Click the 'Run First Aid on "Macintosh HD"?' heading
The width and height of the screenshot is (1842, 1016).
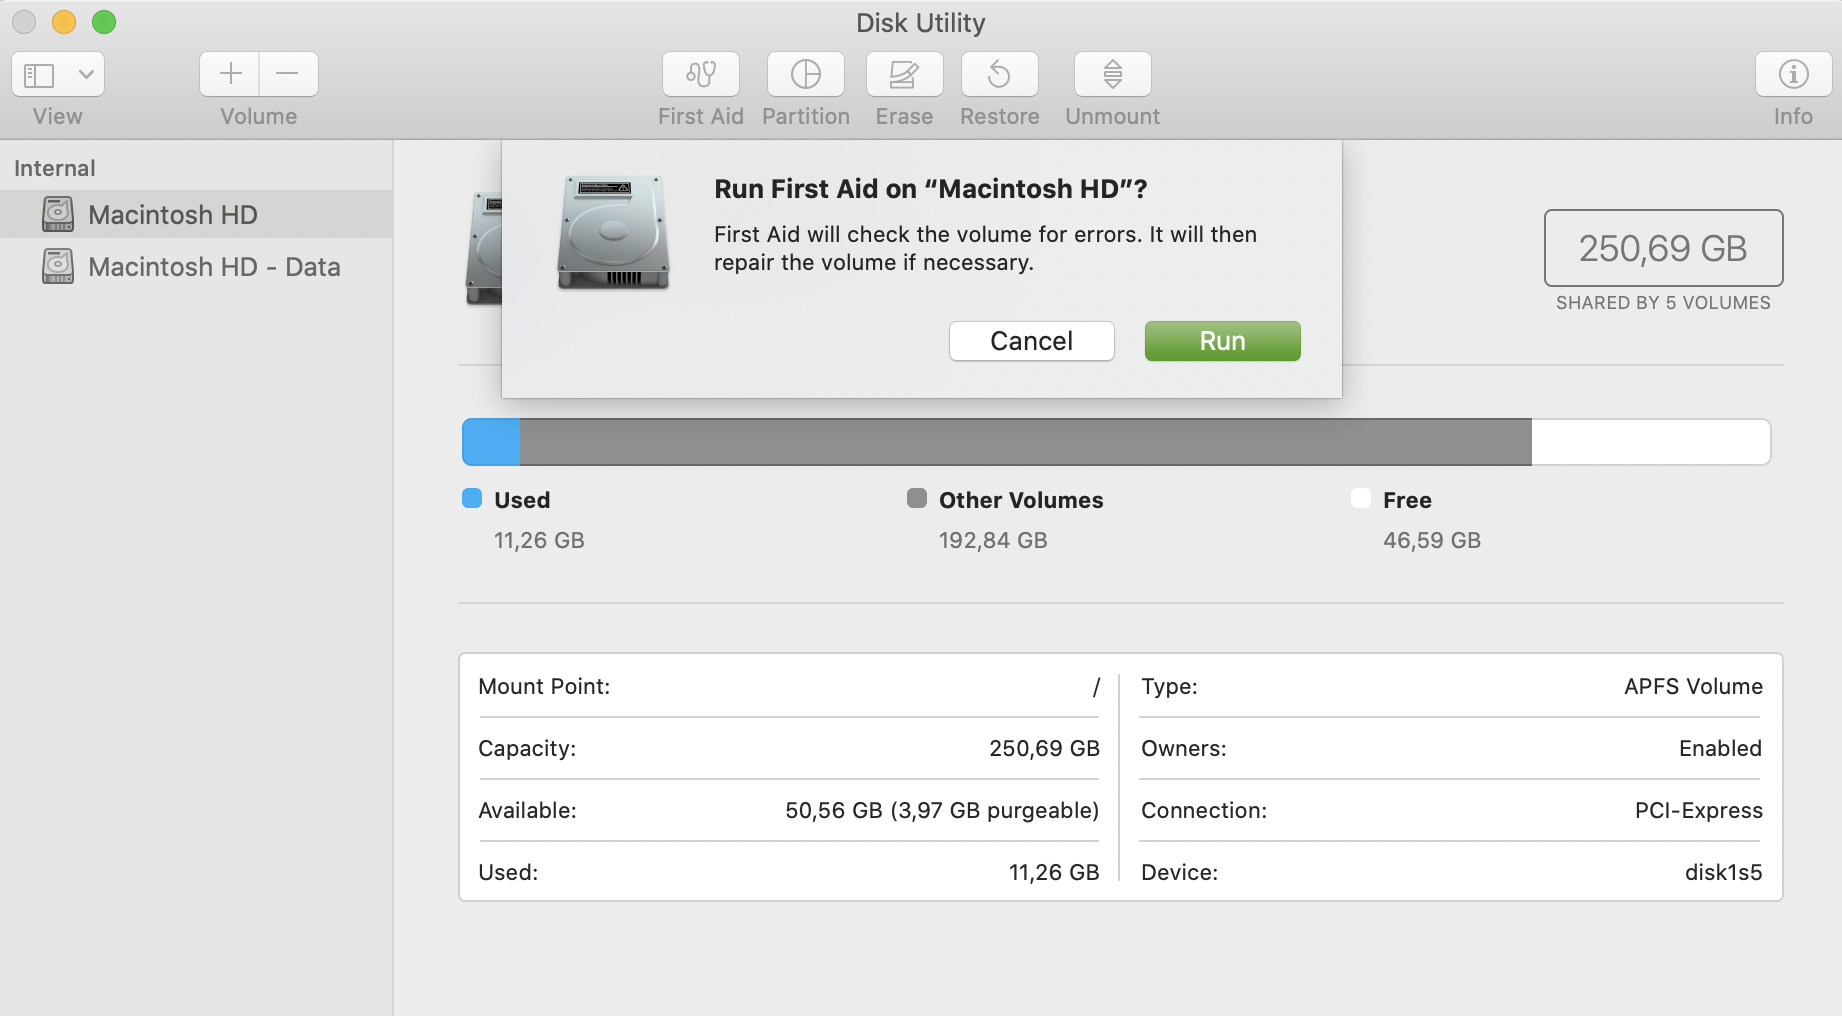pyautogui.click(x=930, y=189)
